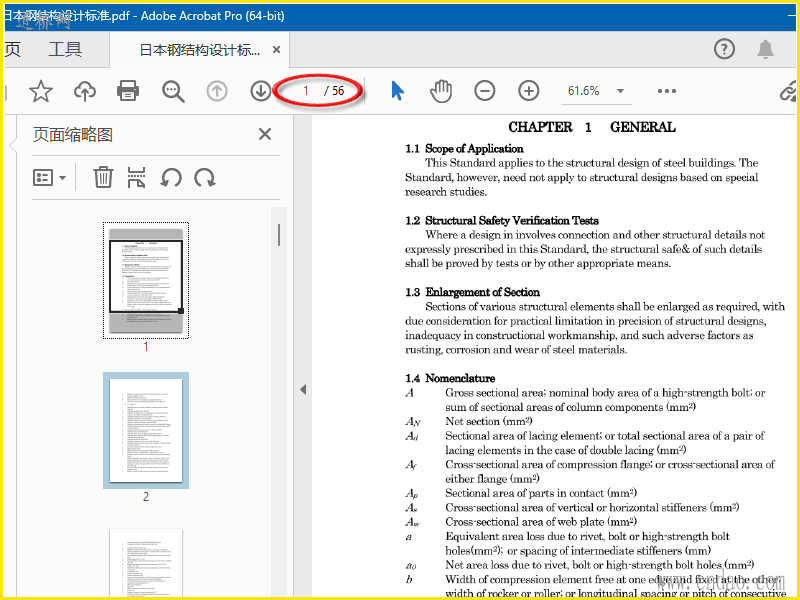This screenshot has width=800, height=600.
Task: Go to the next page with the down arrow
Action: click(261, 91)
